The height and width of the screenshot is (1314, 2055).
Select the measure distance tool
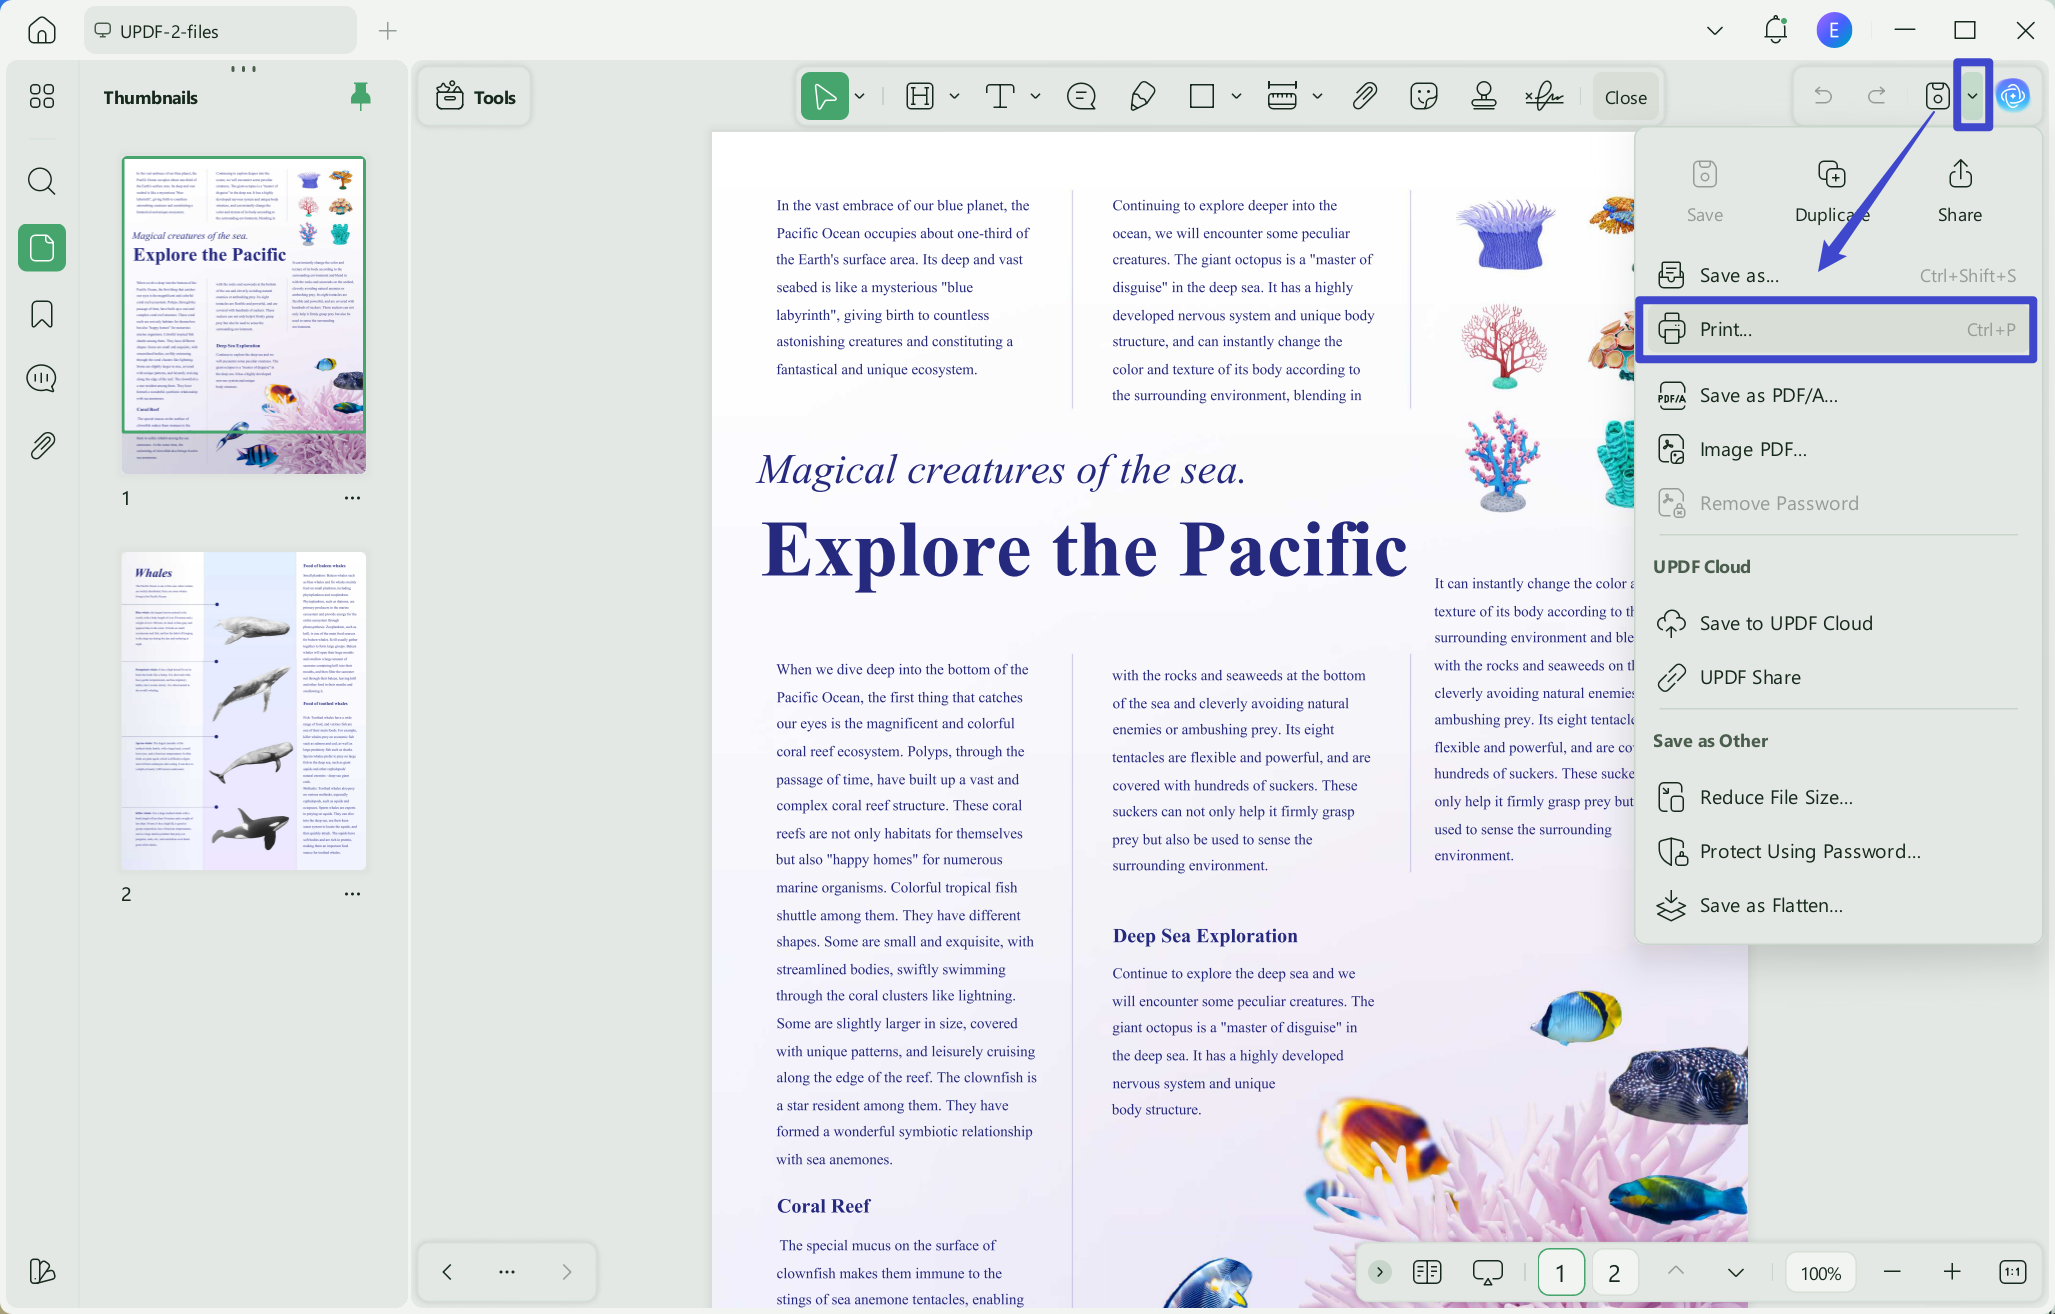[1282, 96]
